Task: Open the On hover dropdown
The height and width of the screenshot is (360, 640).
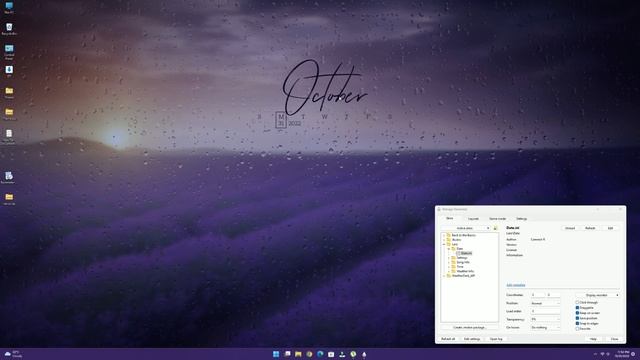Action: 545,327
